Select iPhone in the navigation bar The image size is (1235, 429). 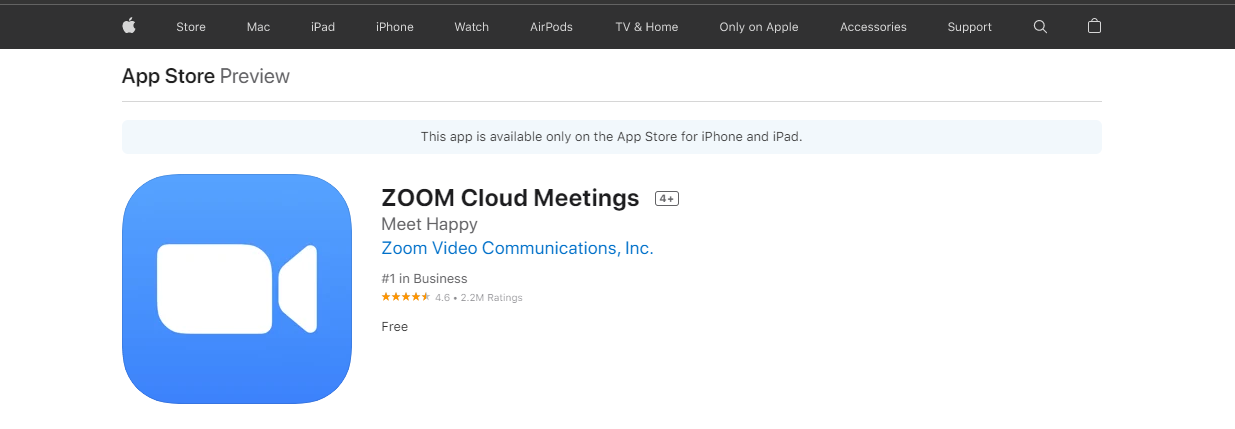pyautogui.click(x=395, y=27)
